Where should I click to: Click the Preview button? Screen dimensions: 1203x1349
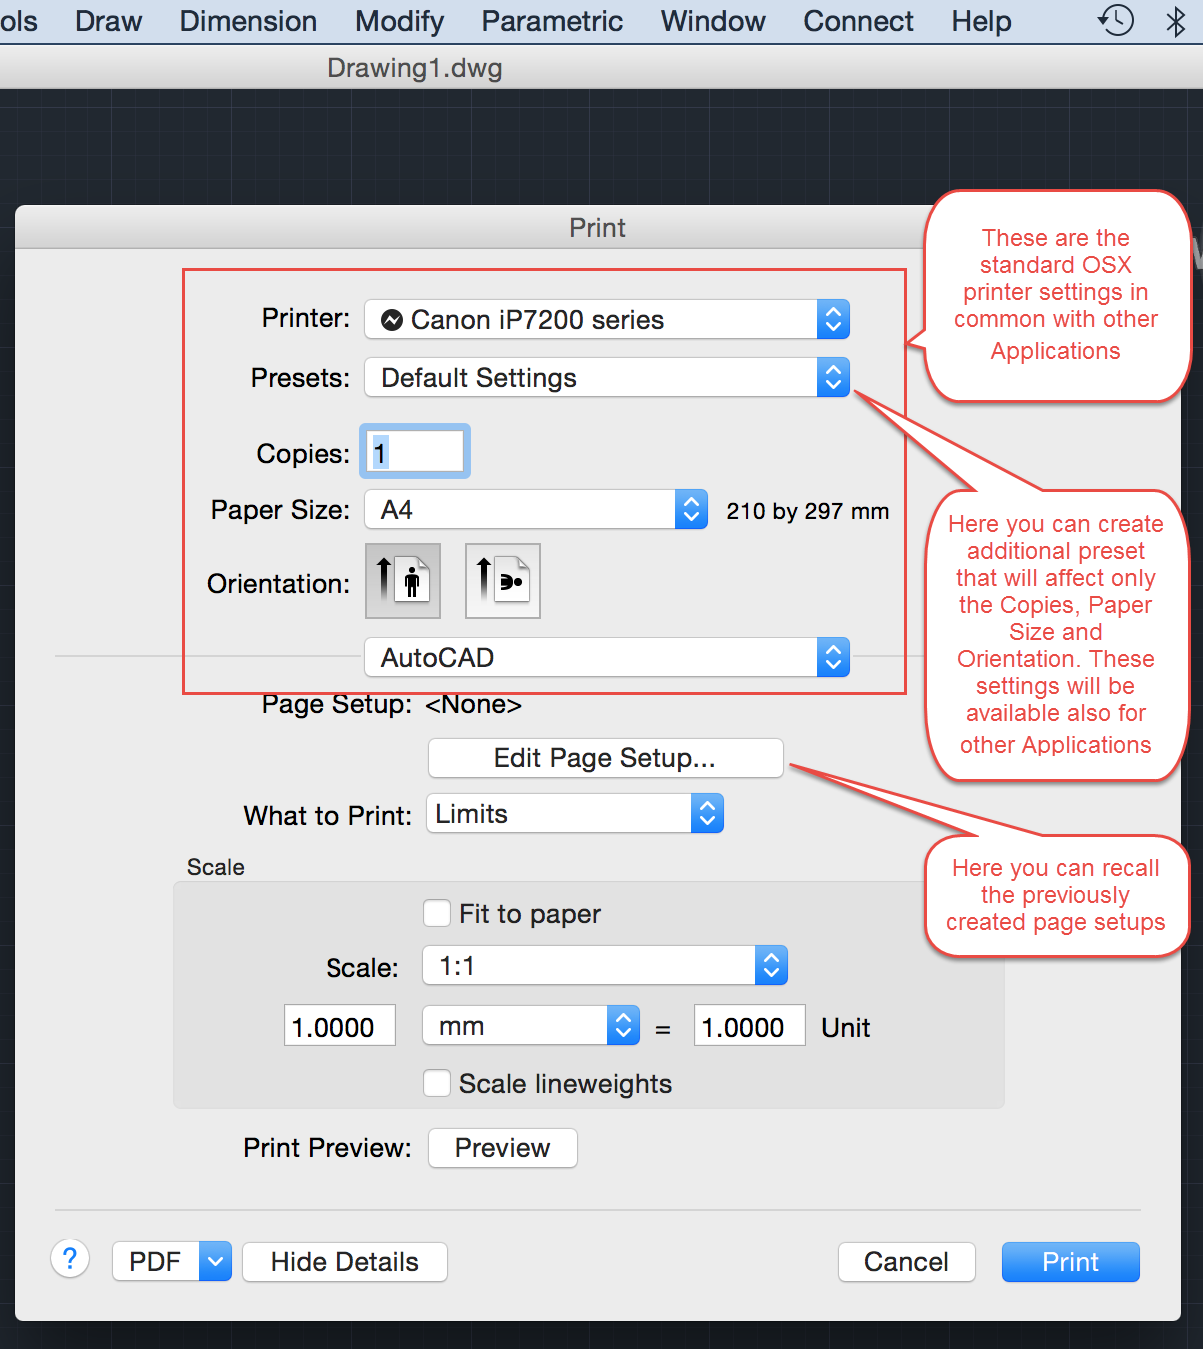coord(502,1148)
